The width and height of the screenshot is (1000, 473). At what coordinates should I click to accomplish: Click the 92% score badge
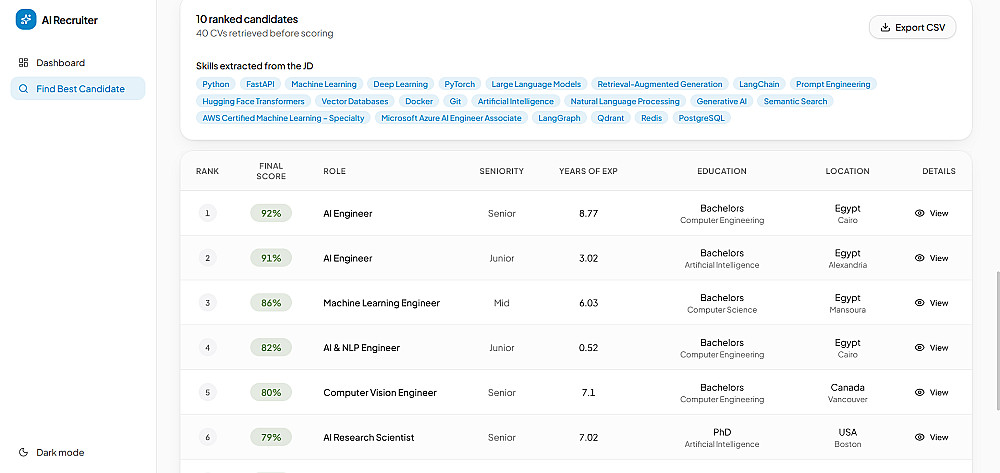click(x=271, y=214)
